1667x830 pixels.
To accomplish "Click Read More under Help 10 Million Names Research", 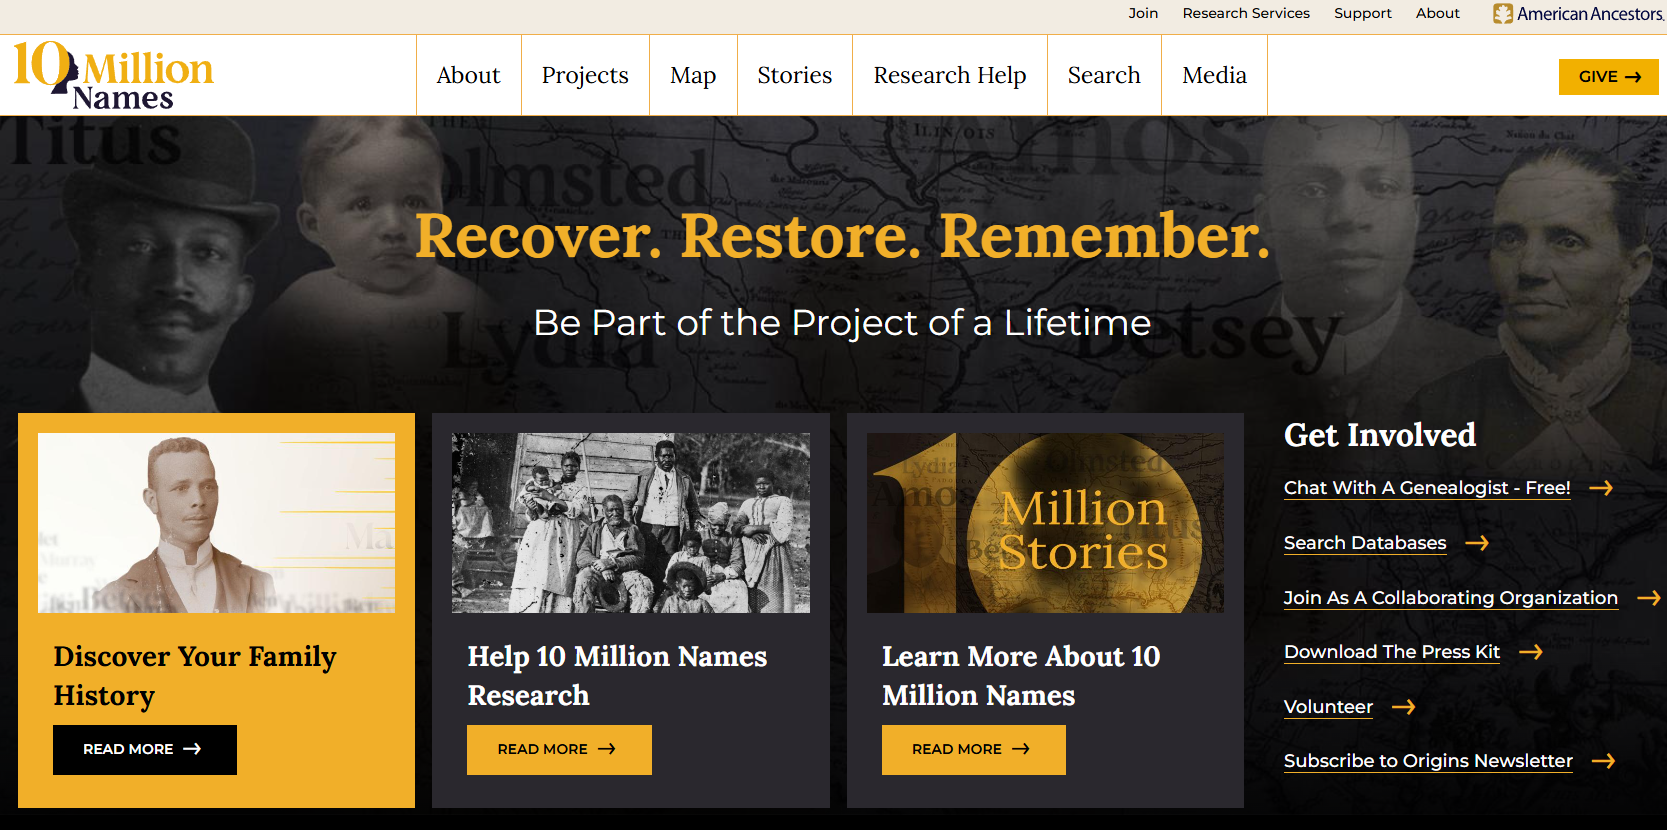I will coord(559,750).
